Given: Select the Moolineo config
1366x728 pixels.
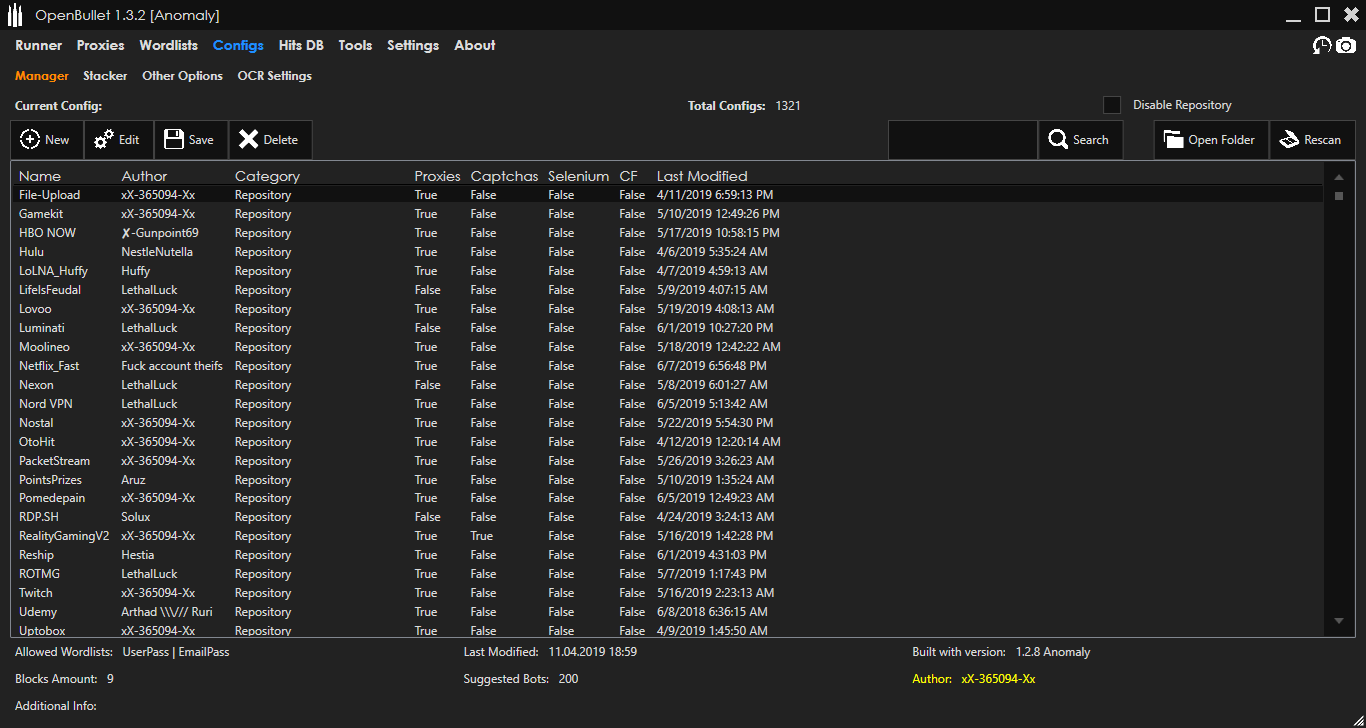Looking at the screenshot, I should point(669,347).
